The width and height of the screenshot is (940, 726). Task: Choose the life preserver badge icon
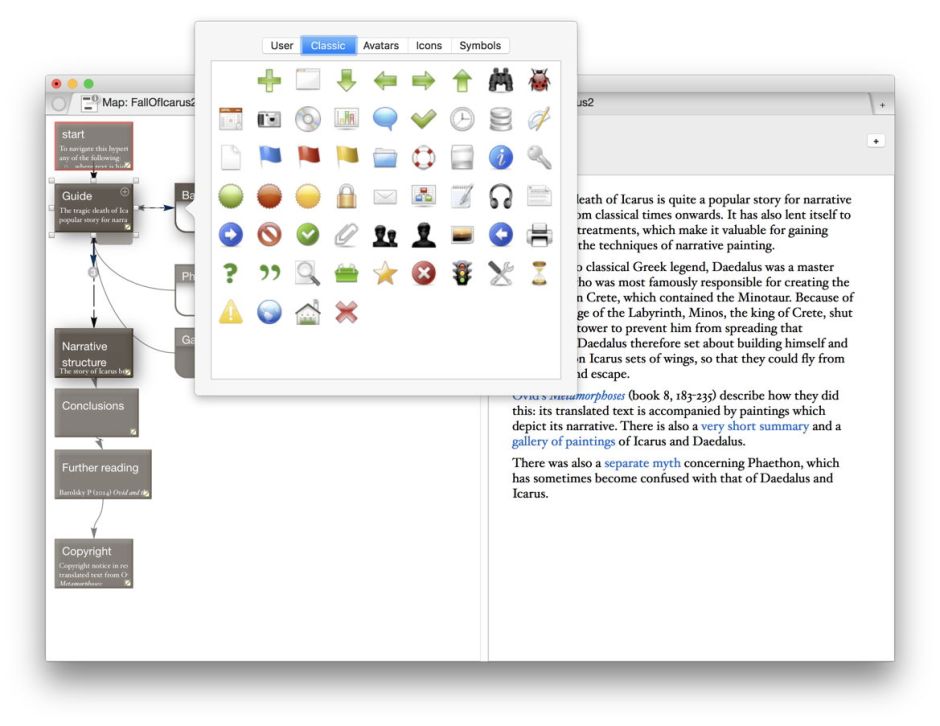[x=423, y=157]
